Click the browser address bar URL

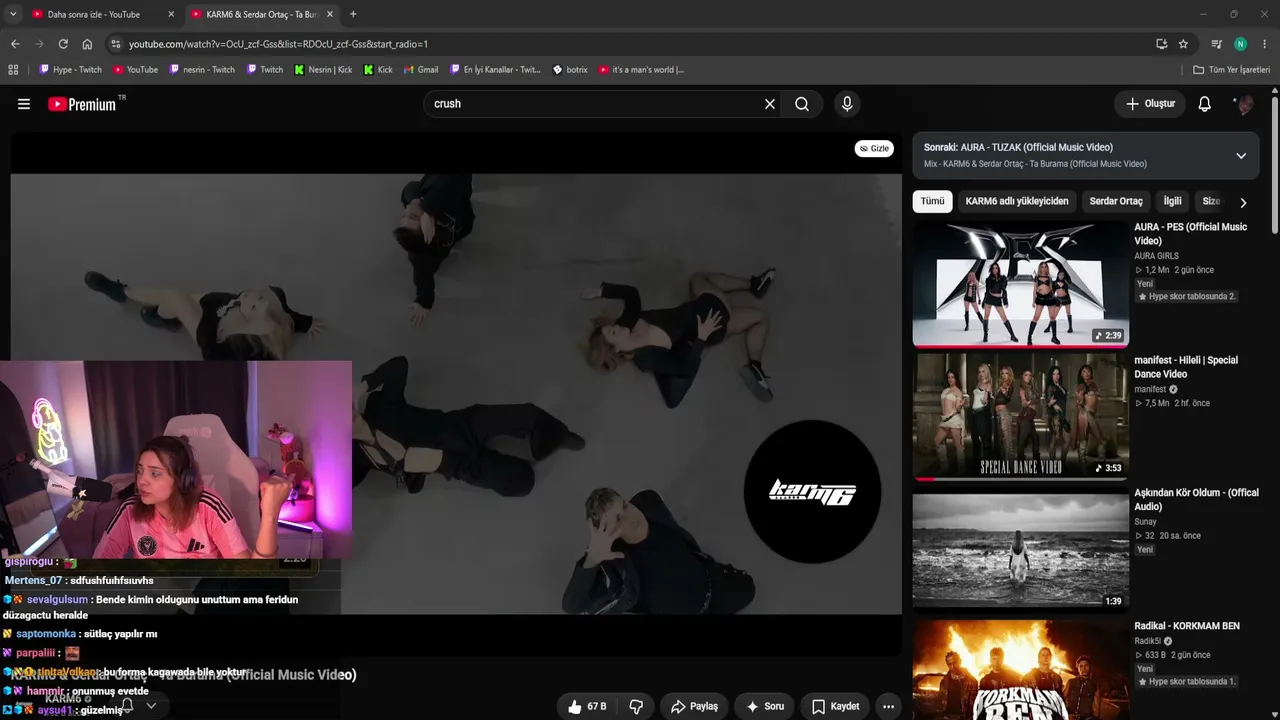click(x=278, y=44)
